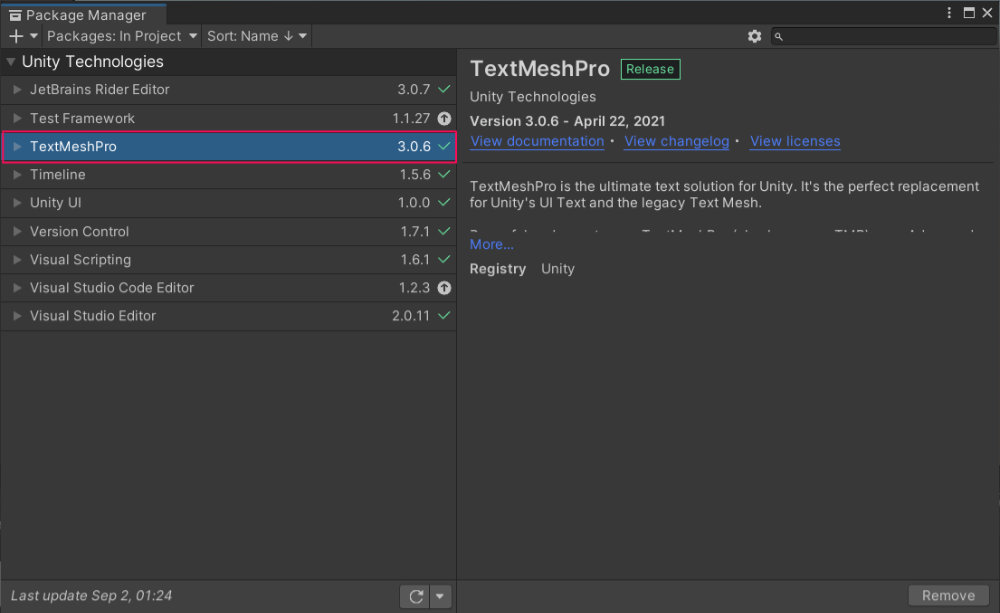
Task: Click the Unity UI installed checkmark
Action: coord(445,202)
